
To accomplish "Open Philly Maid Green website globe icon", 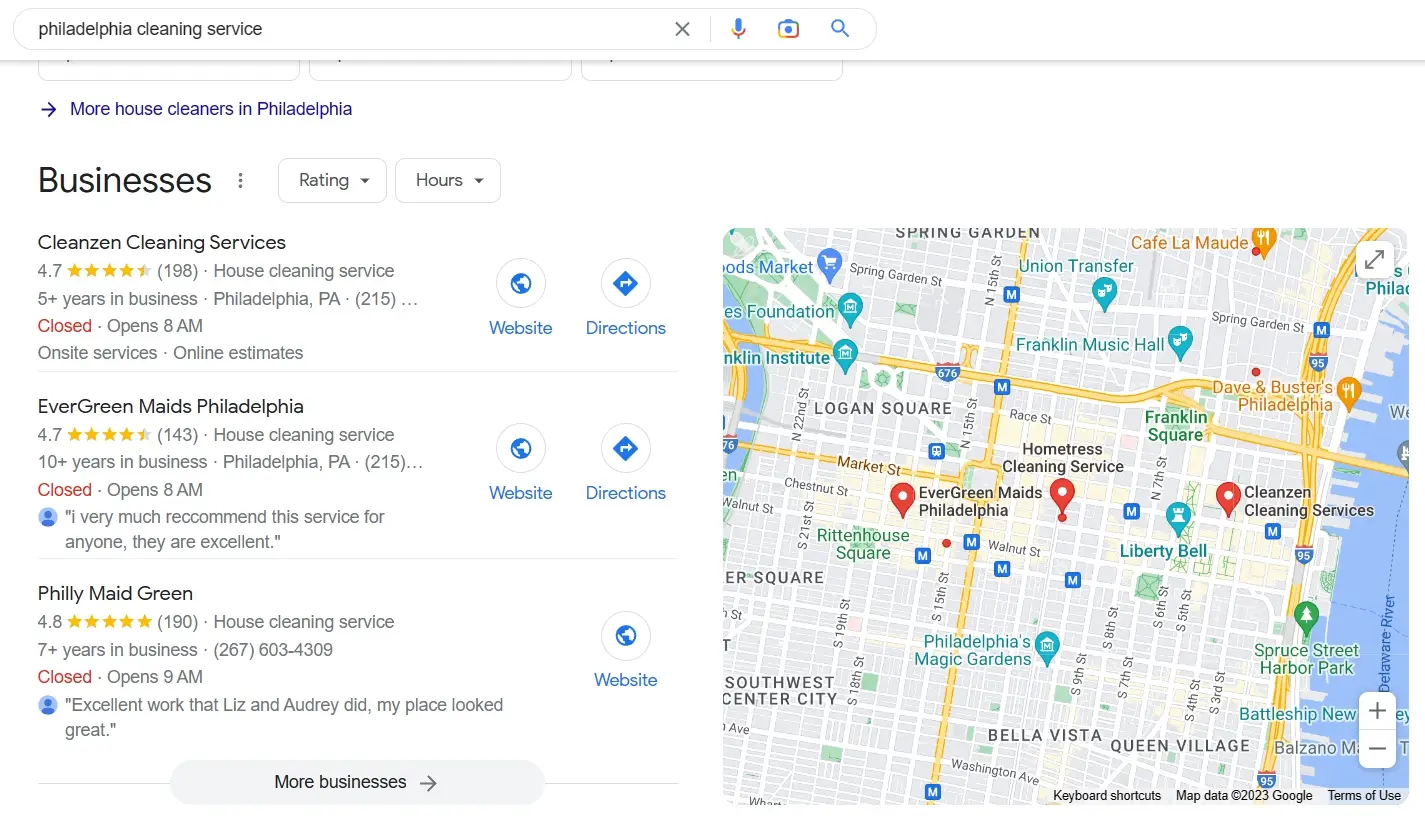I will tap(626, 636).
